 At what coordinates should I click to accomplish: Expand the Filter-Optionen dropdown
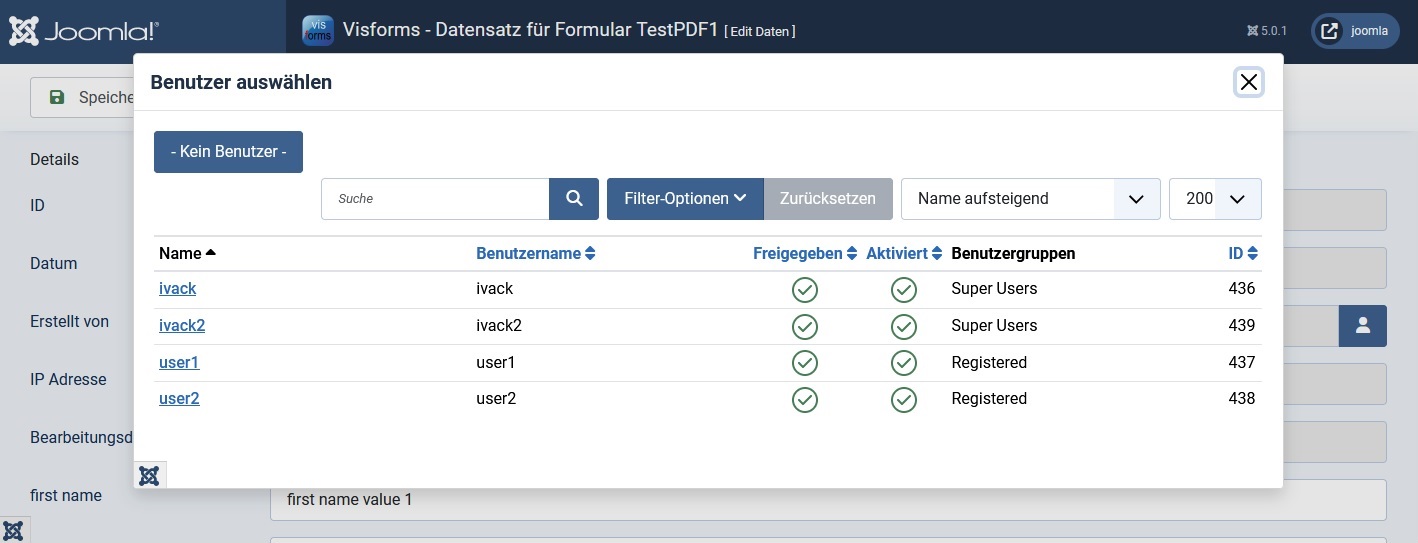685,199
